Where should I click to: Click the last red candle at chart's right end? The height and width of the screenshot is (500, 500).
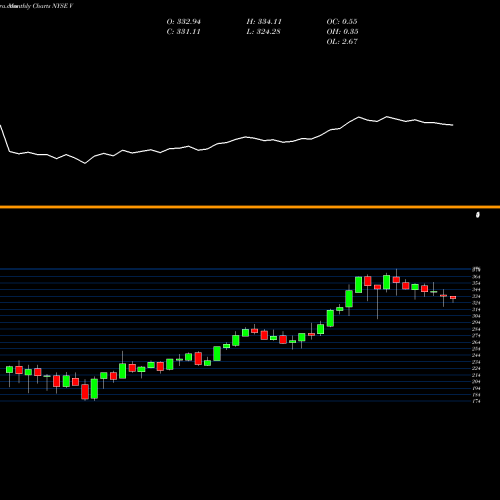coord(453,298)
